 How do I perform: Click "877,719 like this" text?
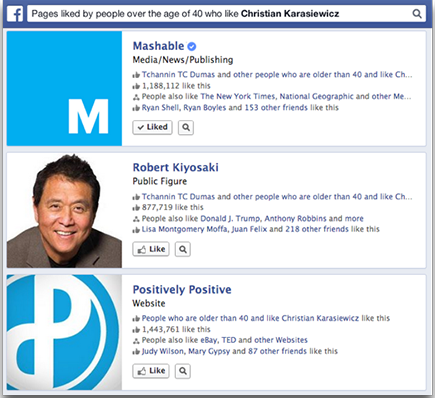173,207
